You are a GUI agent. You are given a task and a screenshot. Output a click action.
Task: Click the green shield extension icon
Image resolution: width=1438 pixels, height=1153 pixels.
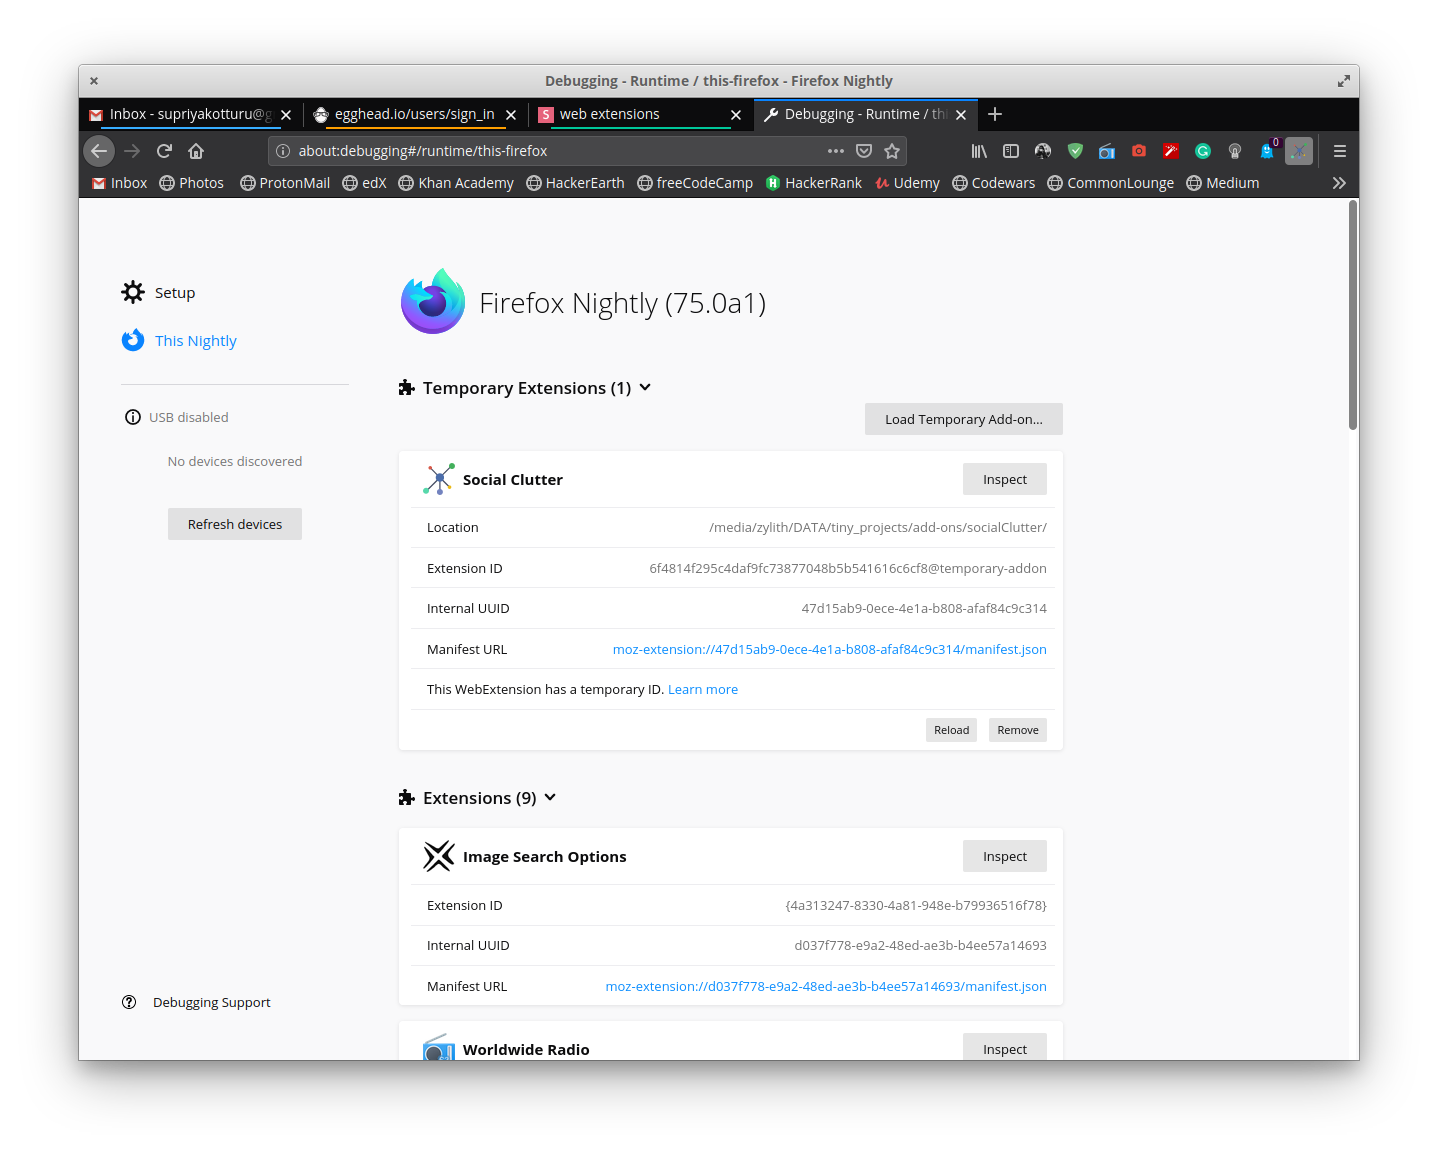(1075, 151)
